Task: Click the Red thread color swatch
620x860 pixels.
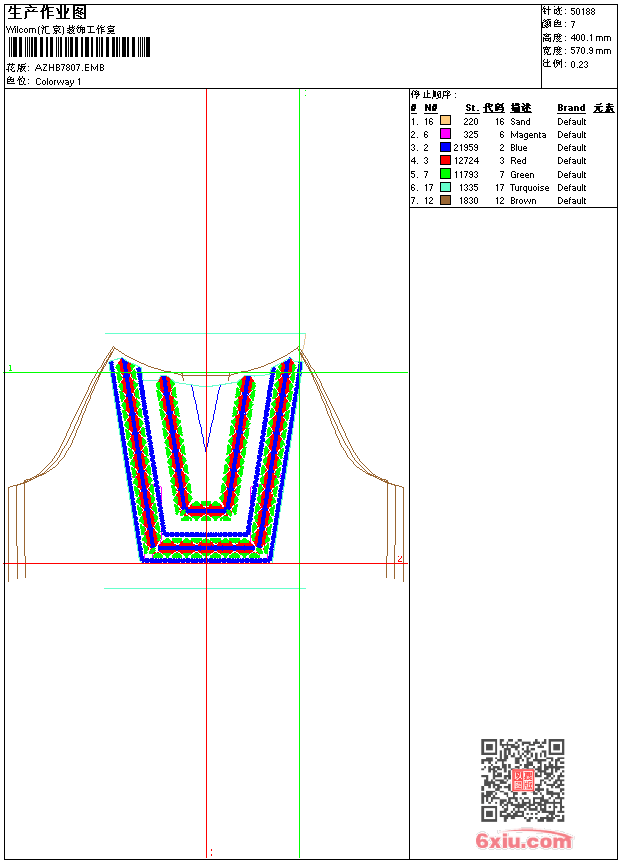Action: pyautogui.click(x=445, y=160)
